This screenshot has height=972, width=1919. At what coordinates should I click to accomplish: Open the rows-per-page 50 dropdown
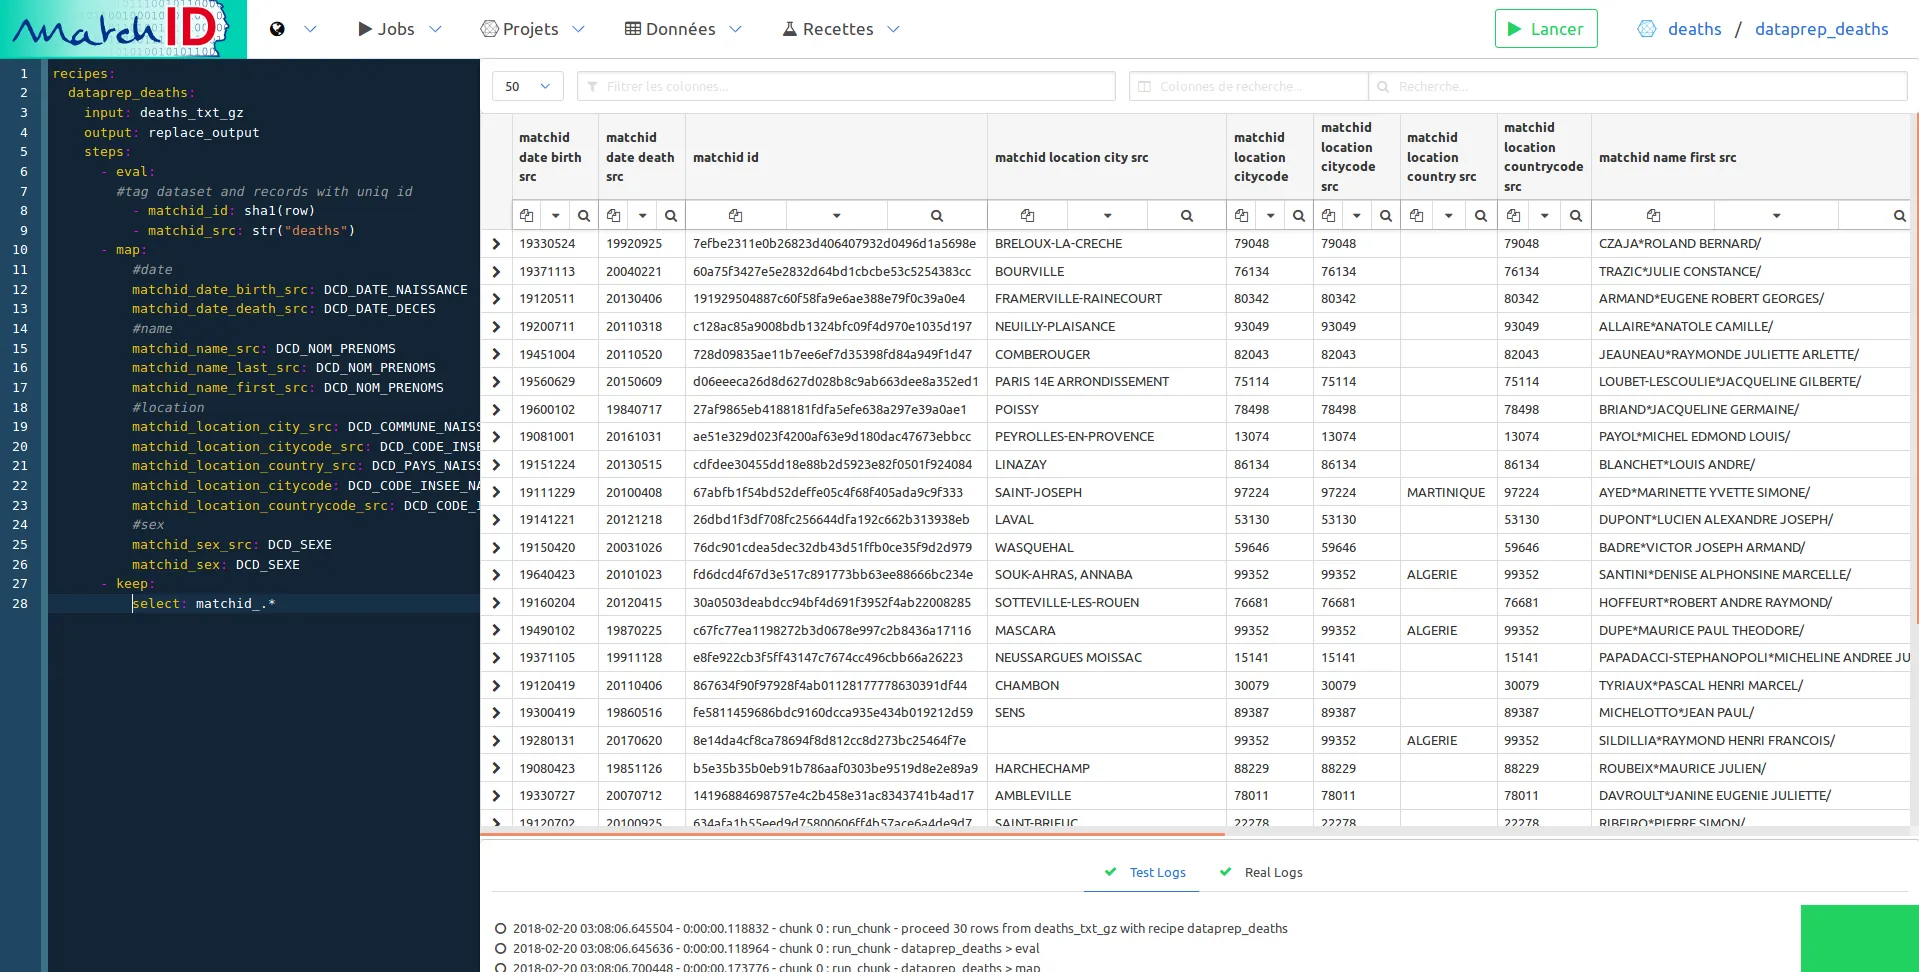point(527,86)
